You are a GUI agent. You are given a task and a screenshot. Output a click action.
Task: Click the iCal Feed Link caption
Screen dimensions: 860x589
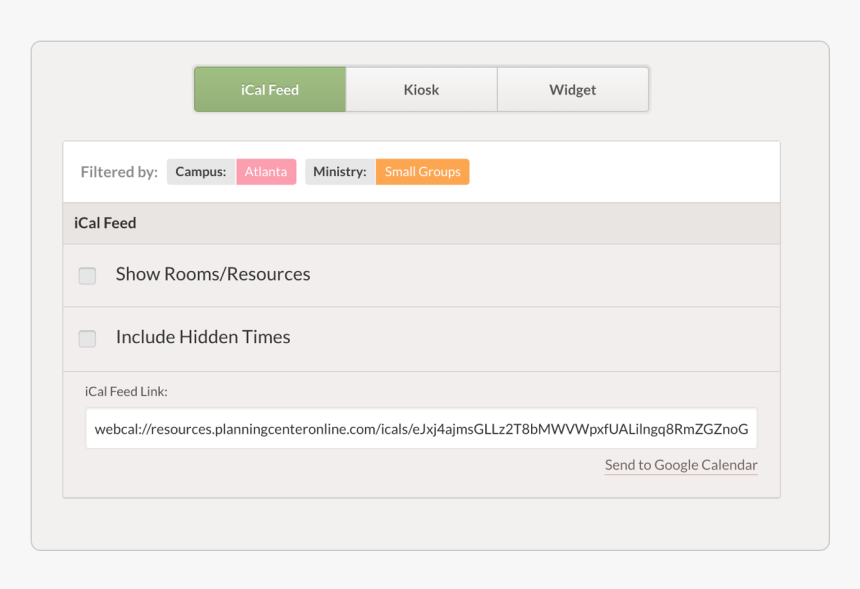tap(126, 391)
